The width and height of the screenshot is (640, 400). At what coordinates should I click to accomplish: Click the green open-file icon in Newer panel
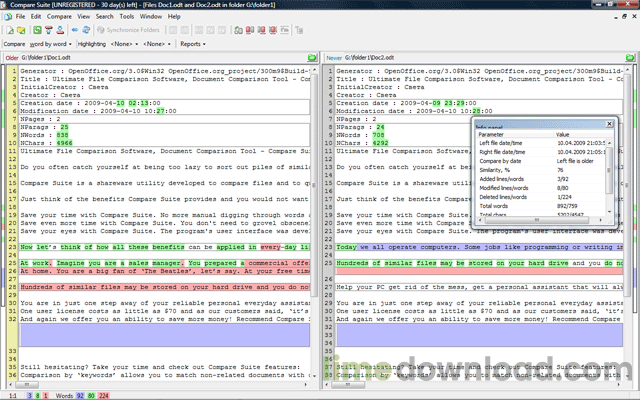(630, 58)
